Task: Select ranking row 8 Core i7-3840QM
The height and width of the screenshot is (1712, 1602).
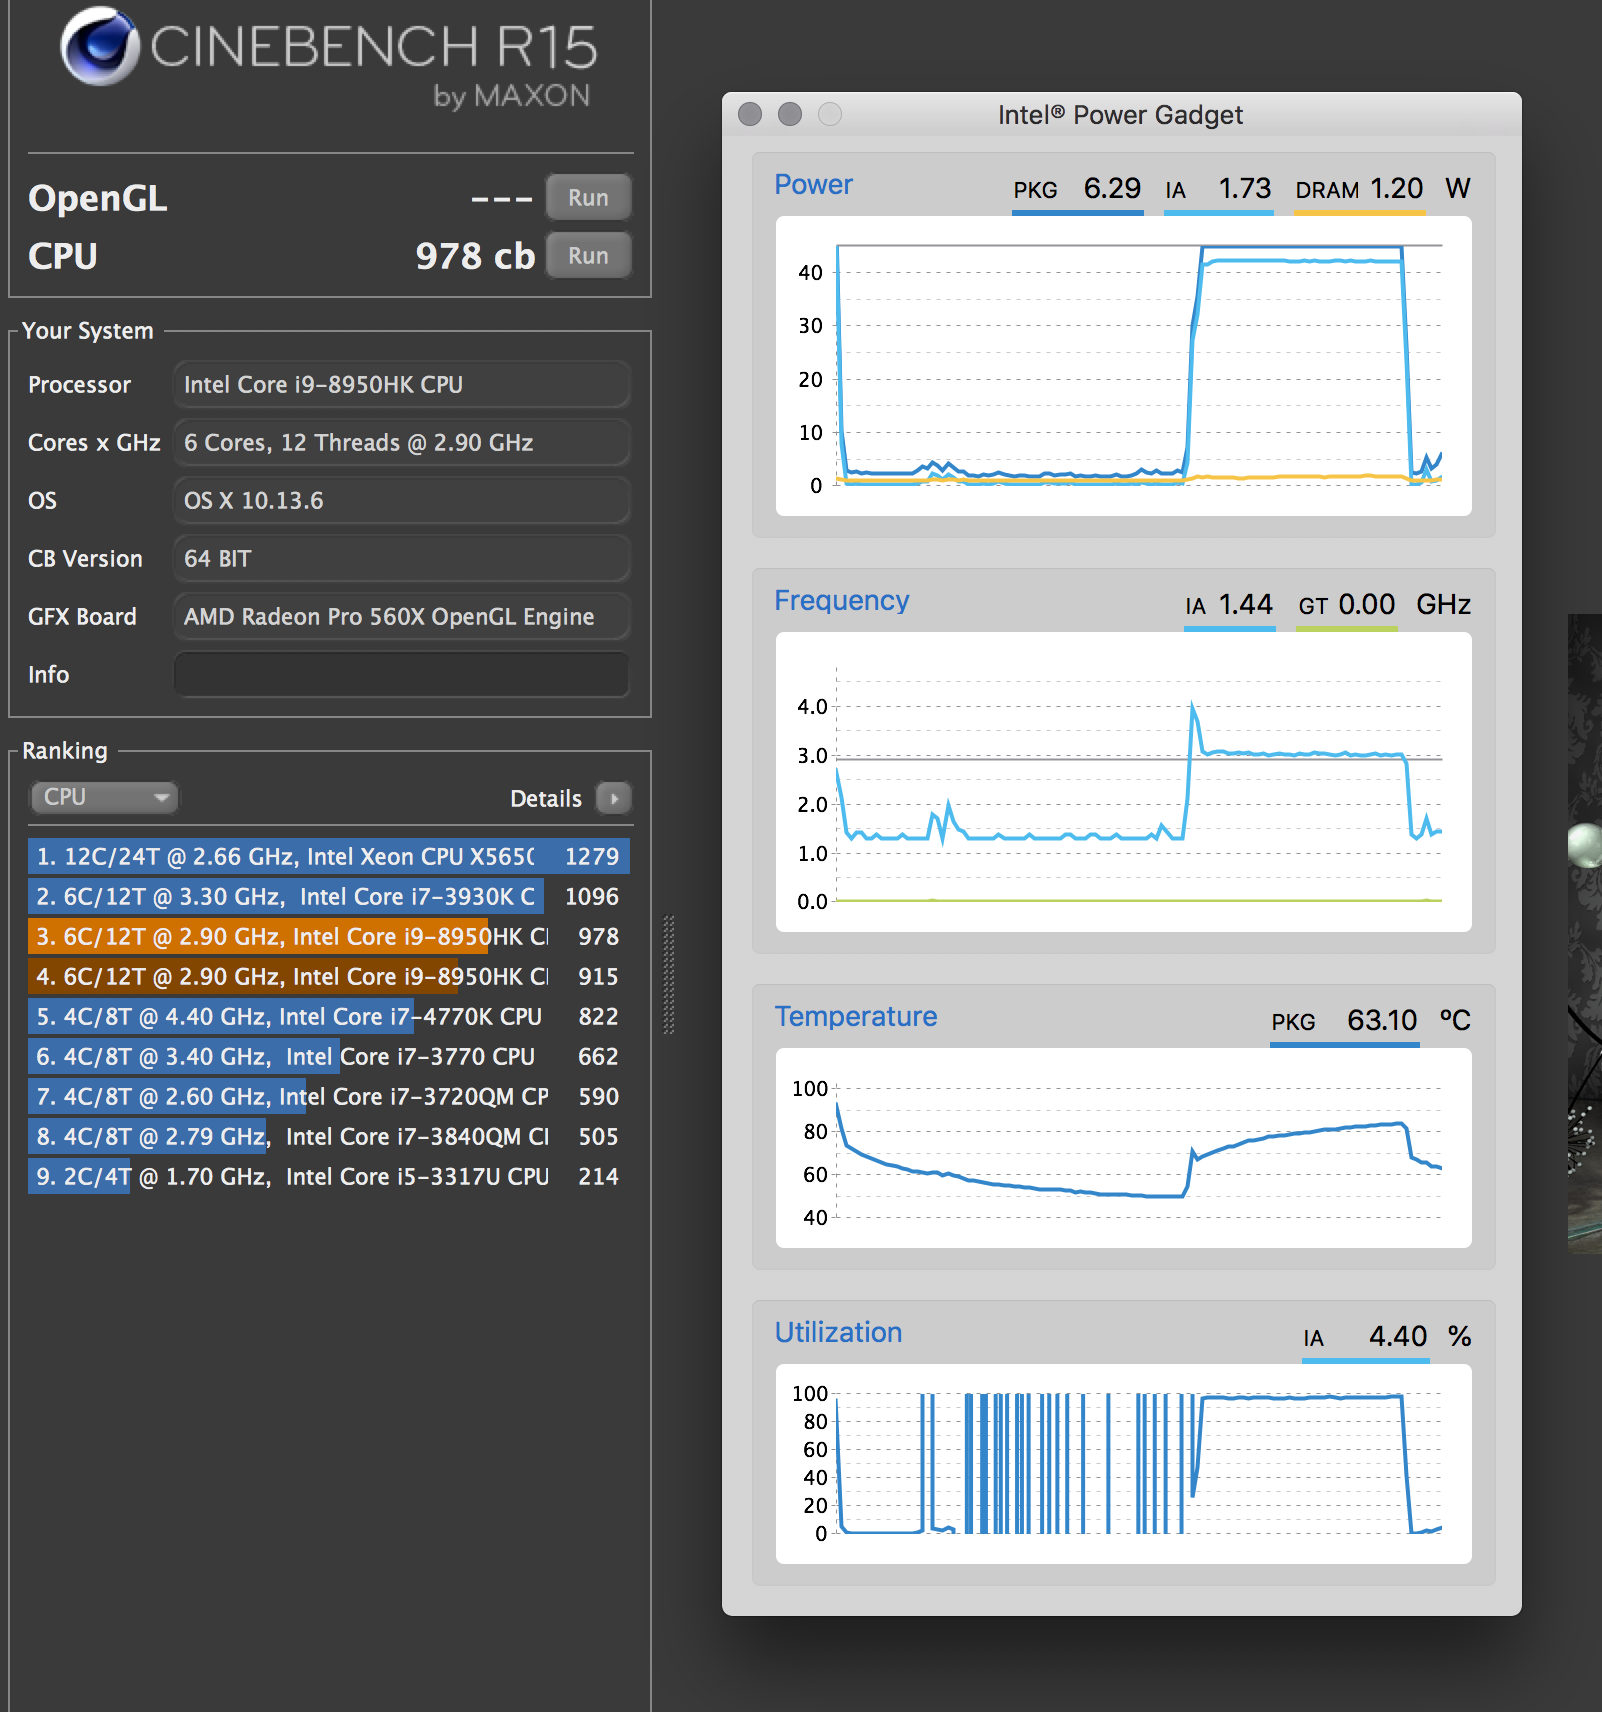Action: 329,1136
